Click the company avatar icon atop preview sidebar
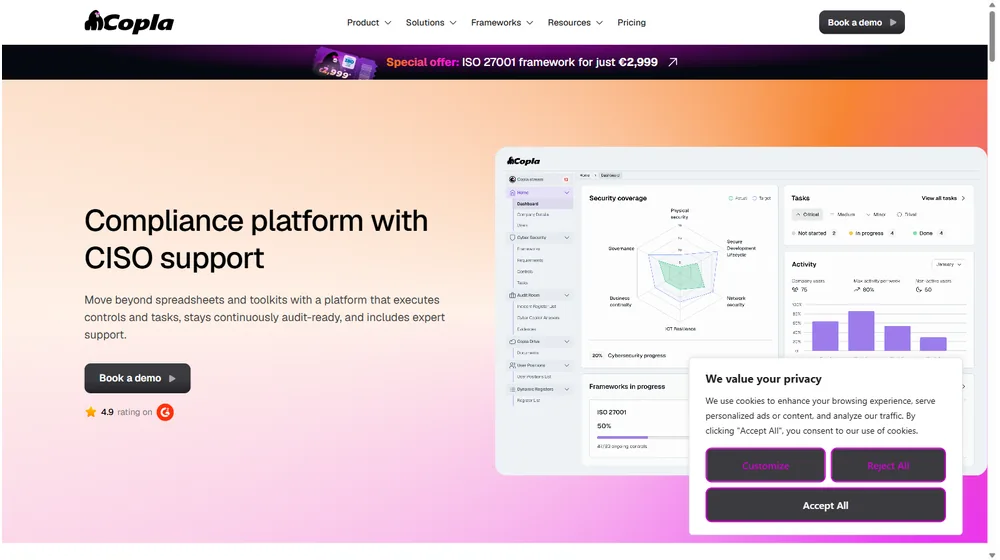This screenshot has height=560, width=1000. 512,179
